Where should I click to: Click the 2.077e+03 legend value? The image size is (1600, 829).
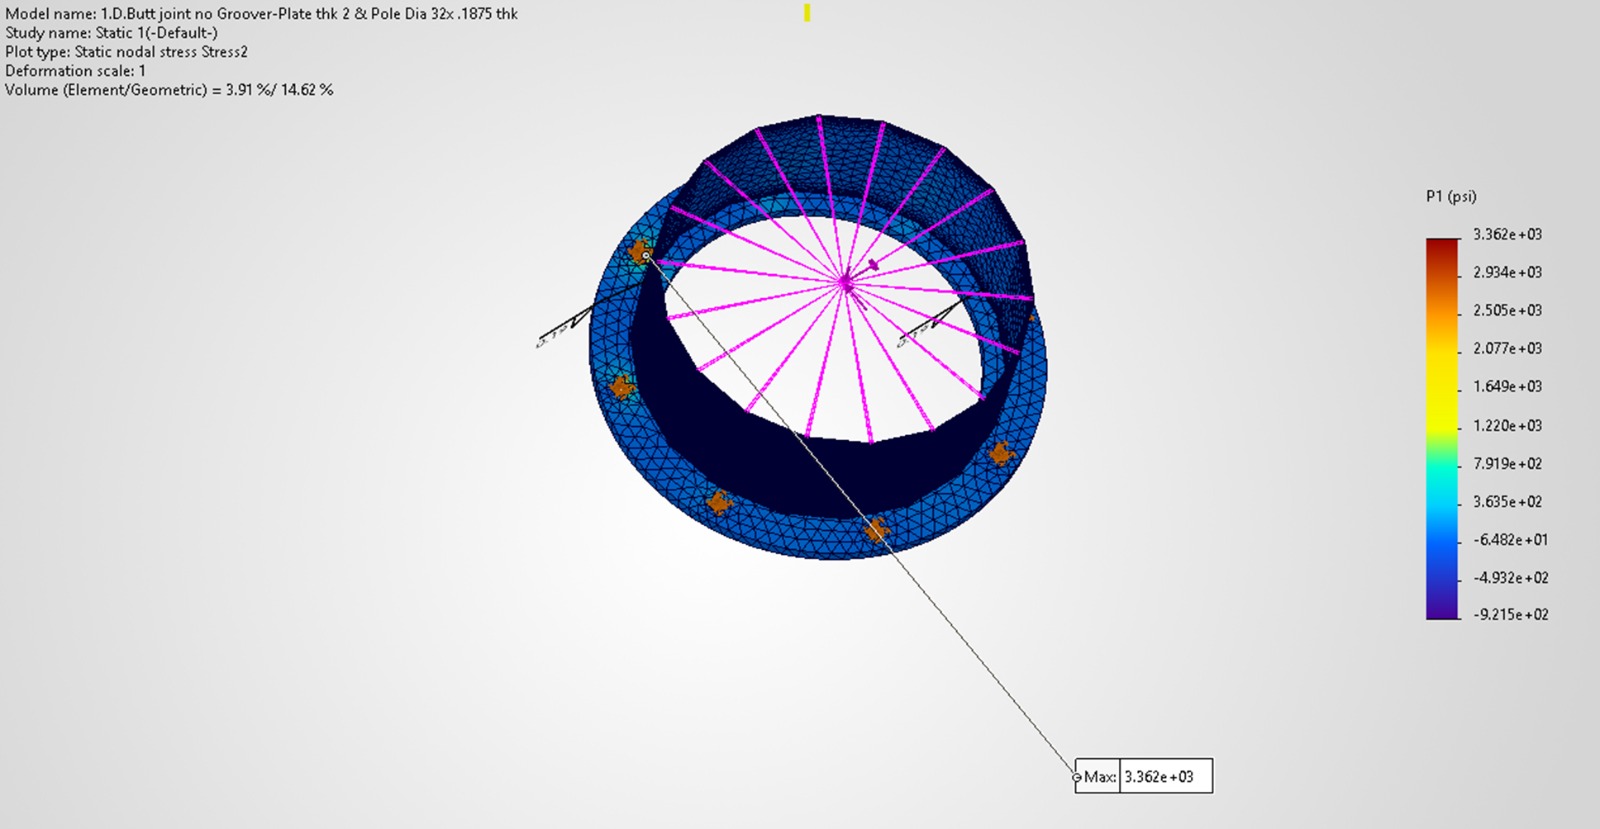1507,348
